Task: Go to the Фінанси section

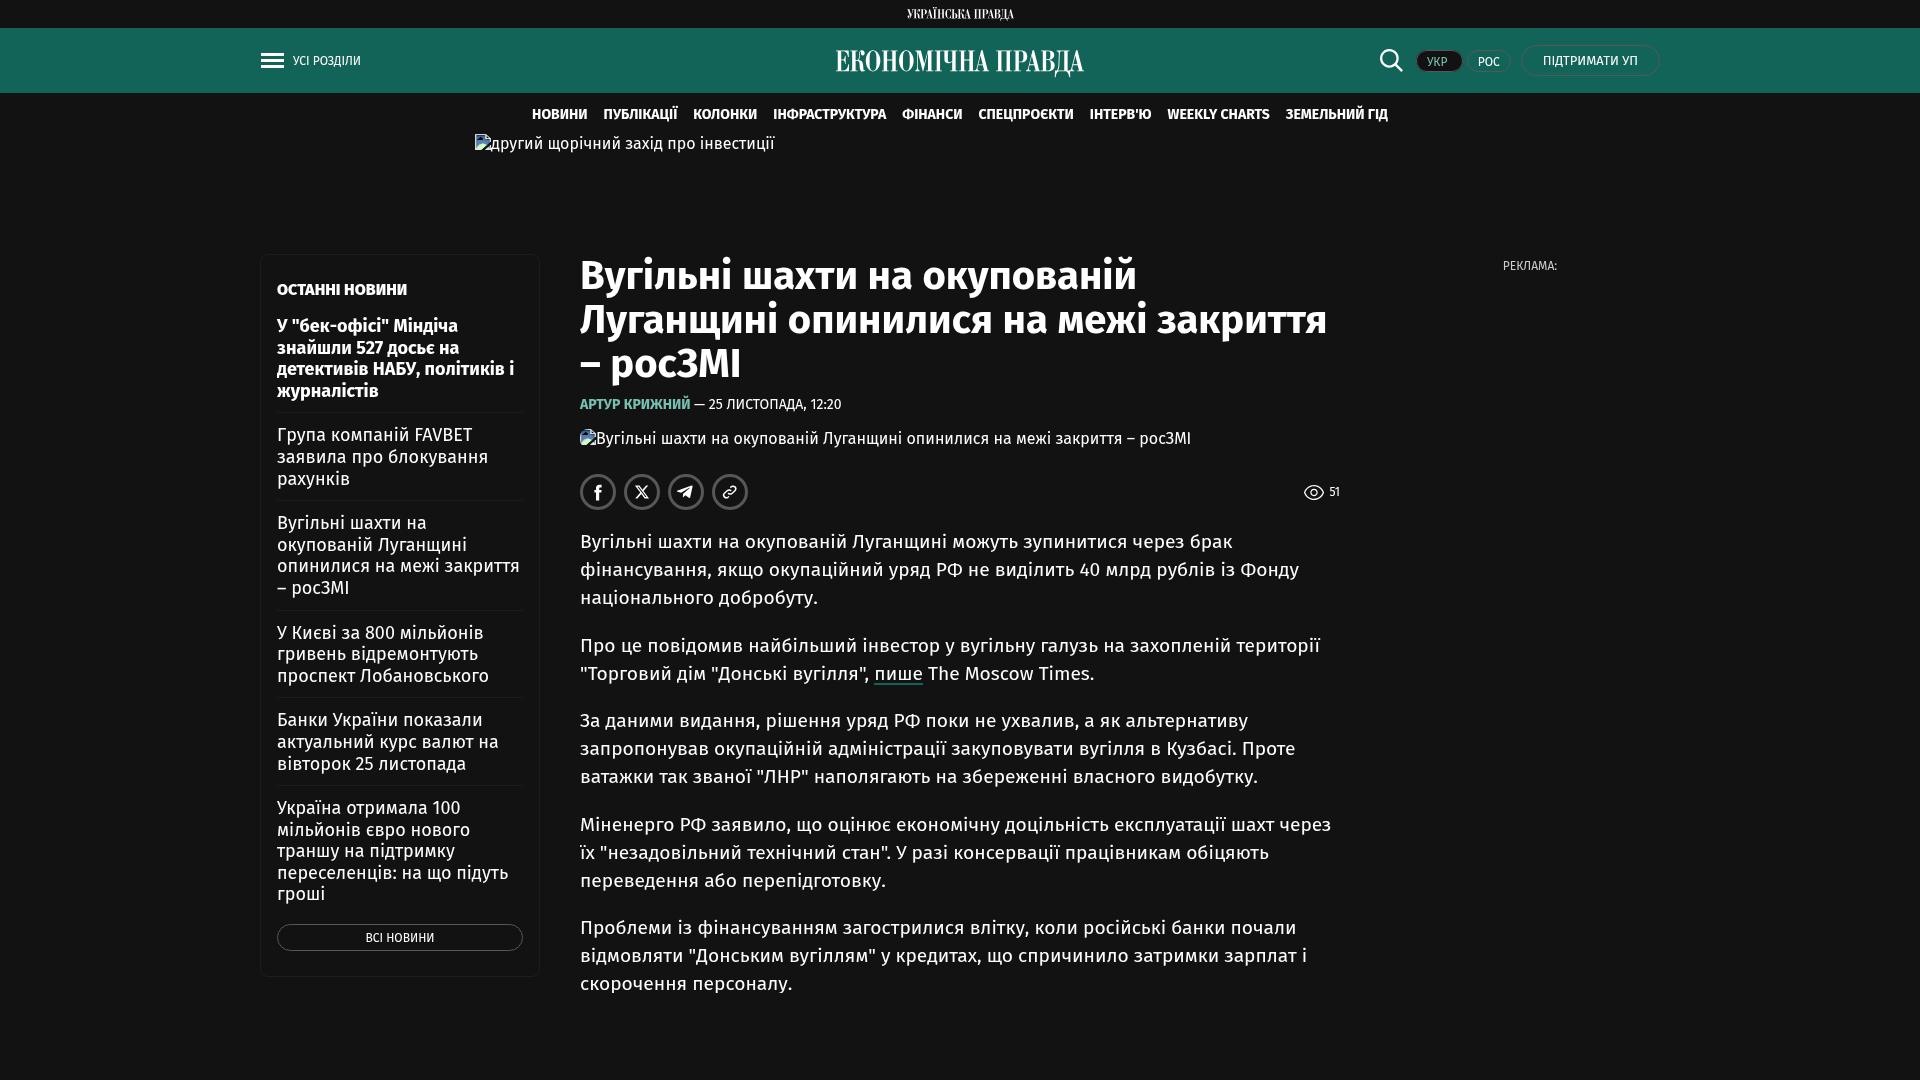Action: pos(931,115)
